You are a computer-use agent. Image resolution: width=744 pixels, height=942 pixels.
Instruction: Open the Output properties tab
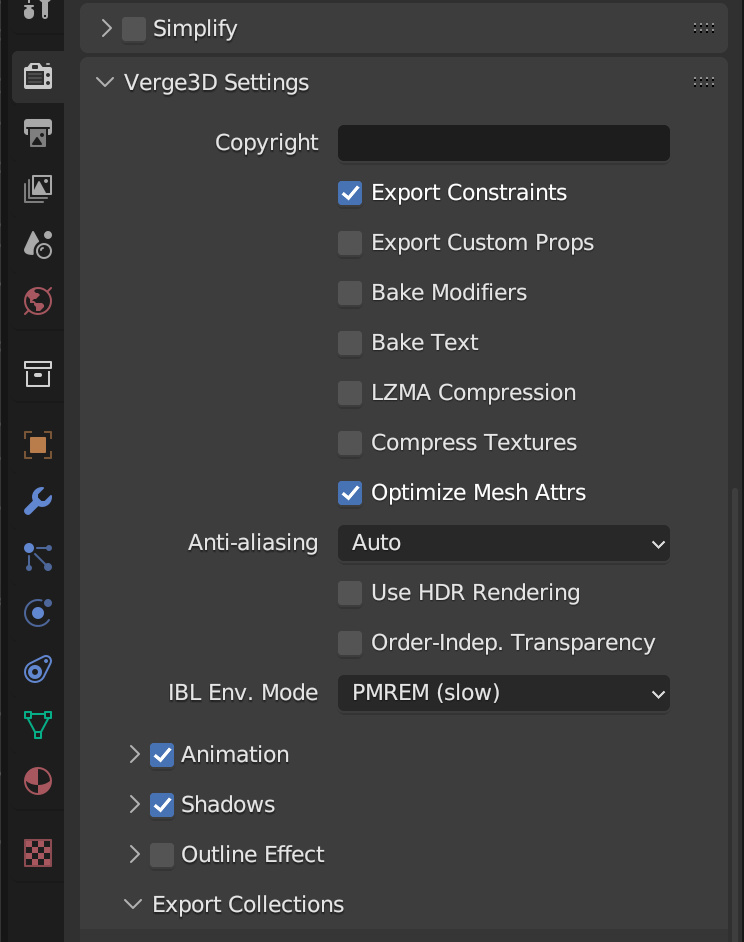(38, 133)
